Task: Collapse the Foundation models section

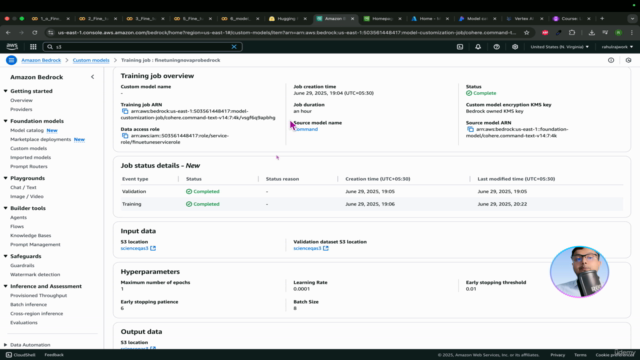Action: (x=6, y=121)
